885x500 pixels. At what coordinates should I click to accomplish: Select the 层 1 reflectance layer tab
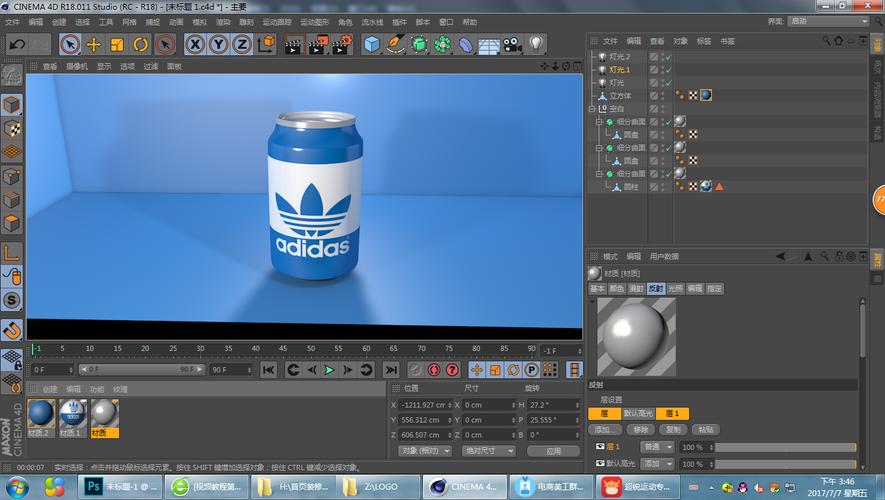point(672,414)
